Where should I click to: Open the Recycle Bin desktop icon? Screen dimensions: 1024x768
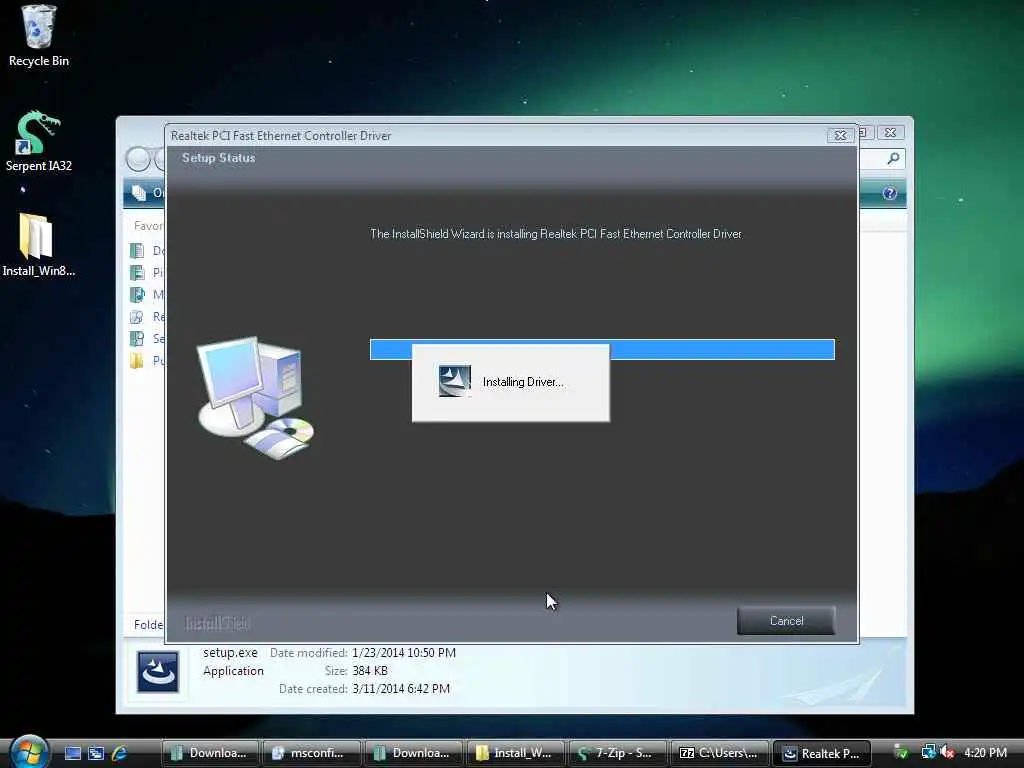coord(39,36)
